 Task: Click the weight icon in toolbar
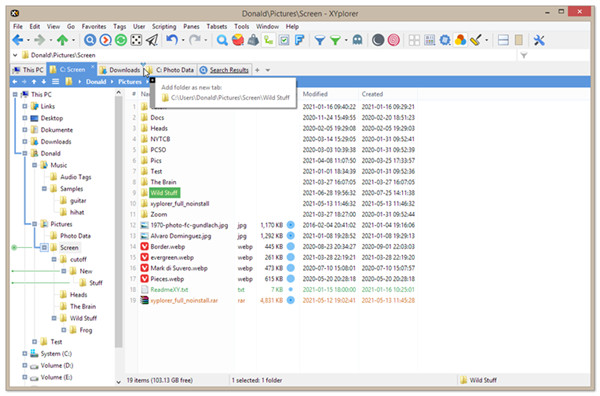253,40
